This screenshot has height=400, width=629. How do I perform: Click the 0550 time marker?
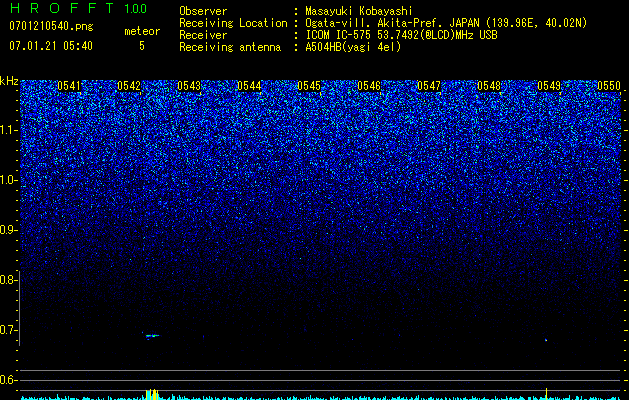[609, 86]
